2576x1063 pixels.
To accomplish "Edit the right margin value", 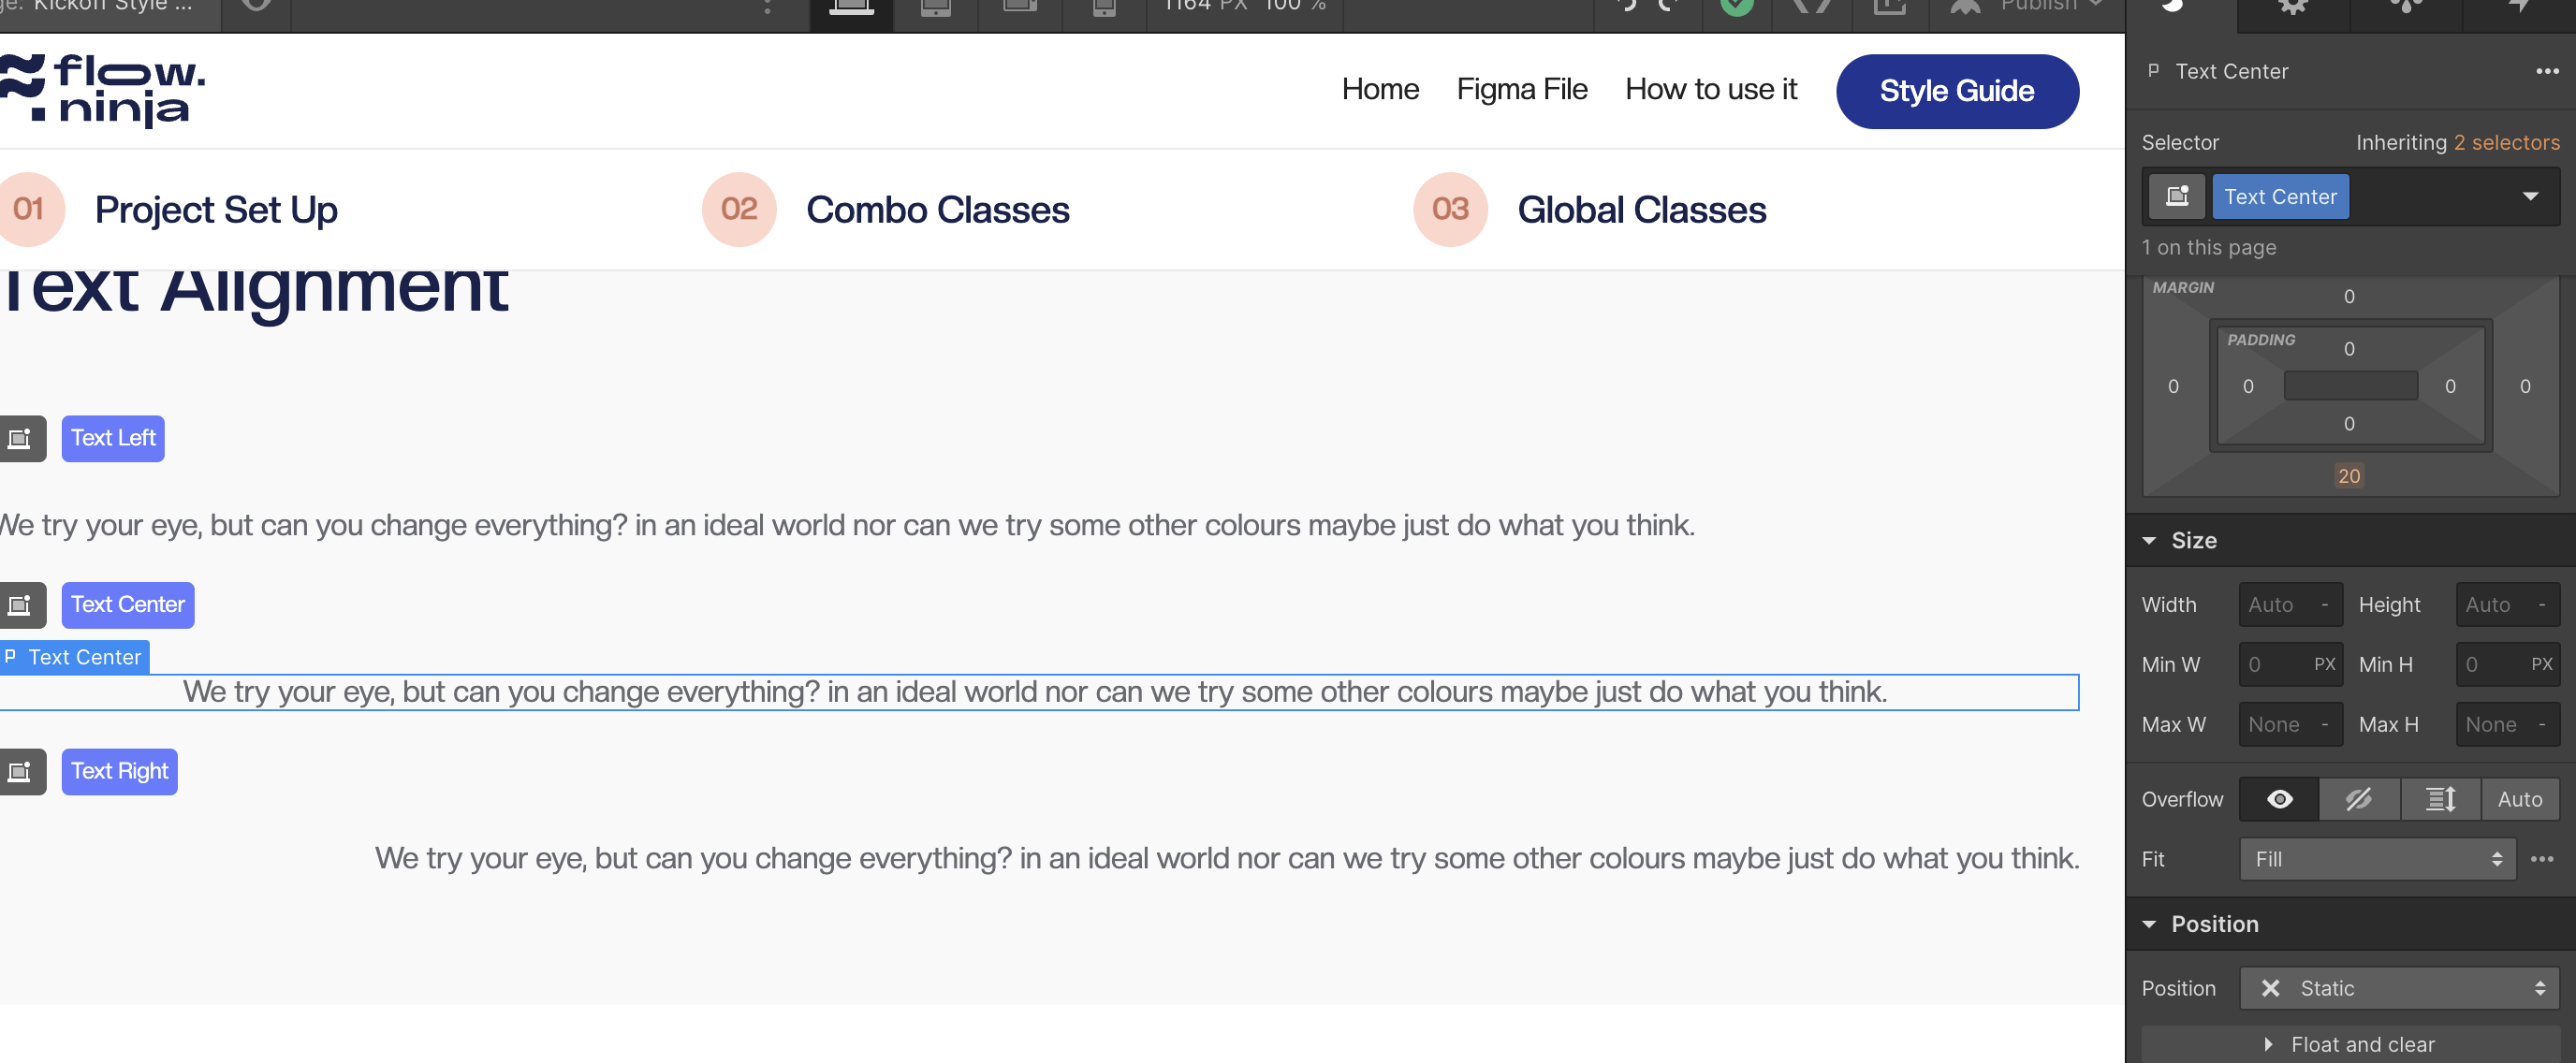I will [2525, 386].
